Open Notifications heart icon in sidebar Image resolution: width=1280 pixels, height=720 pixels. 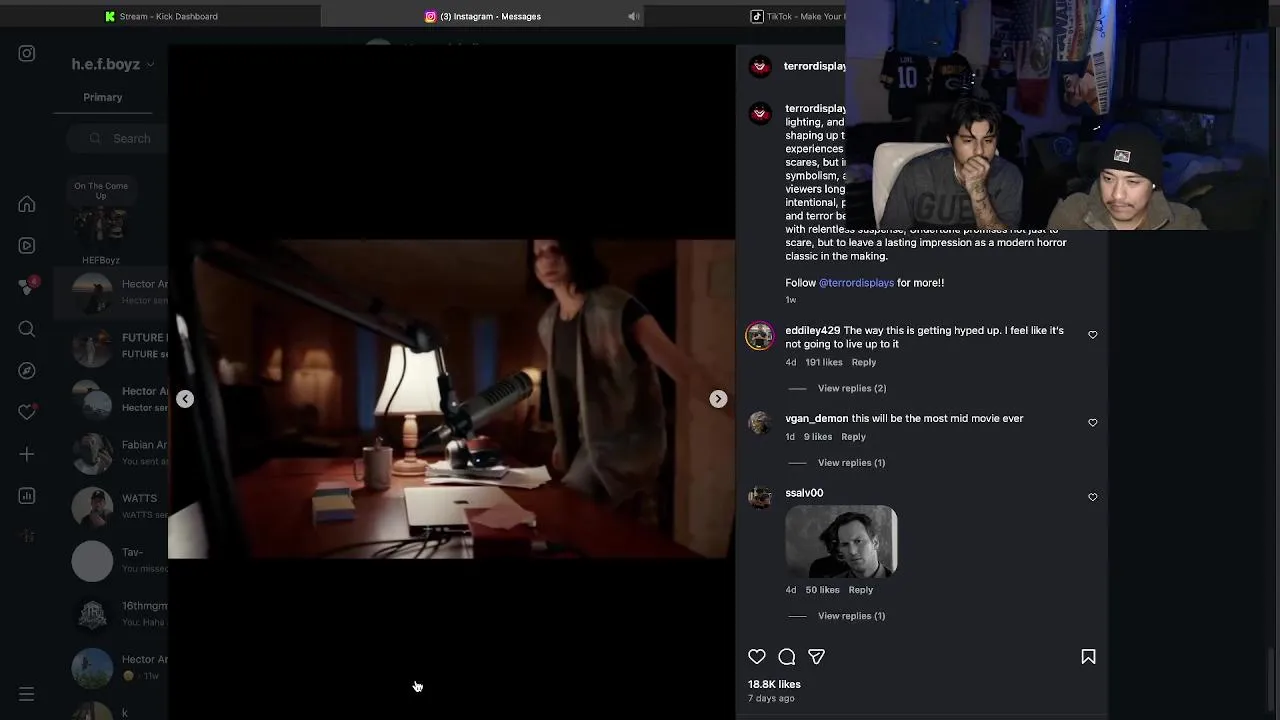[27, 412]
